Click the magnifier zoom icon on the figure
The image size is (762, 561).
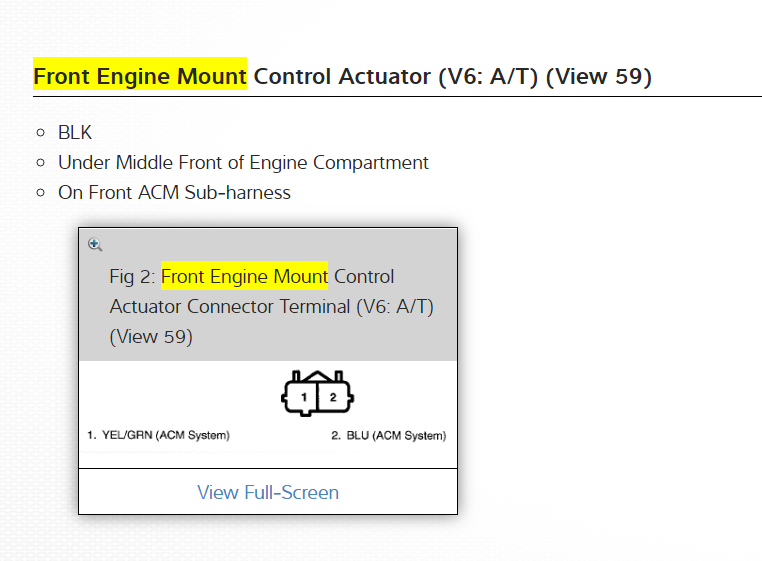[x=95, y=244]
